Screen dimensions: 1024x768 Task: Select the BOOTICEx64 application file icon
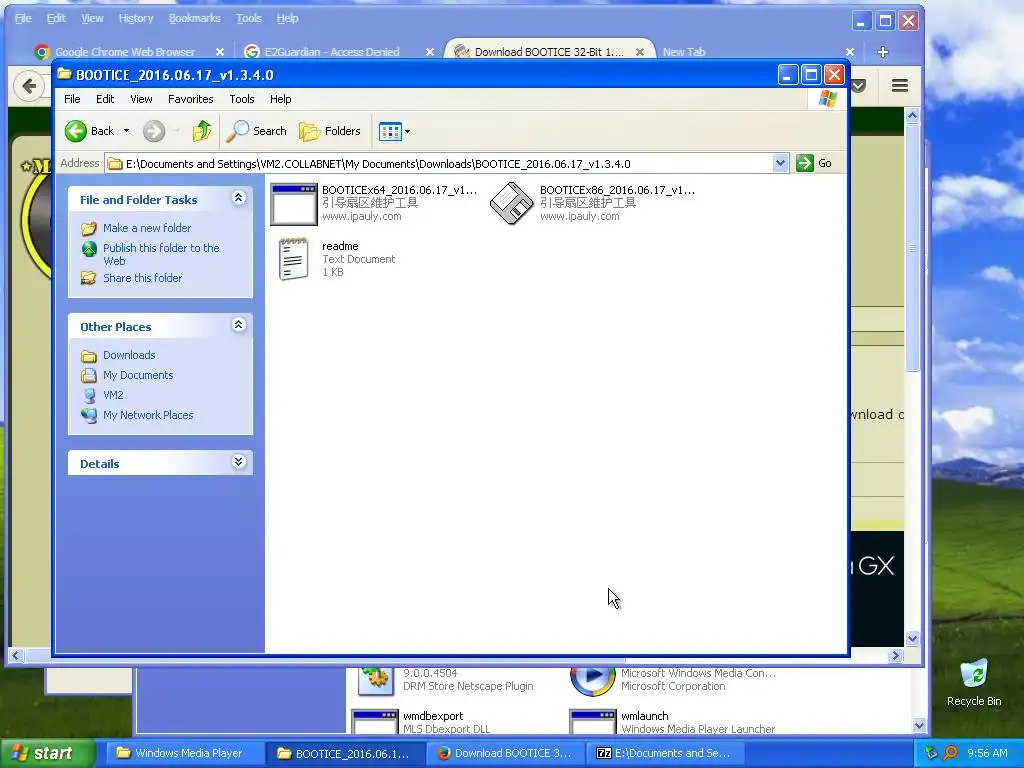294,204
